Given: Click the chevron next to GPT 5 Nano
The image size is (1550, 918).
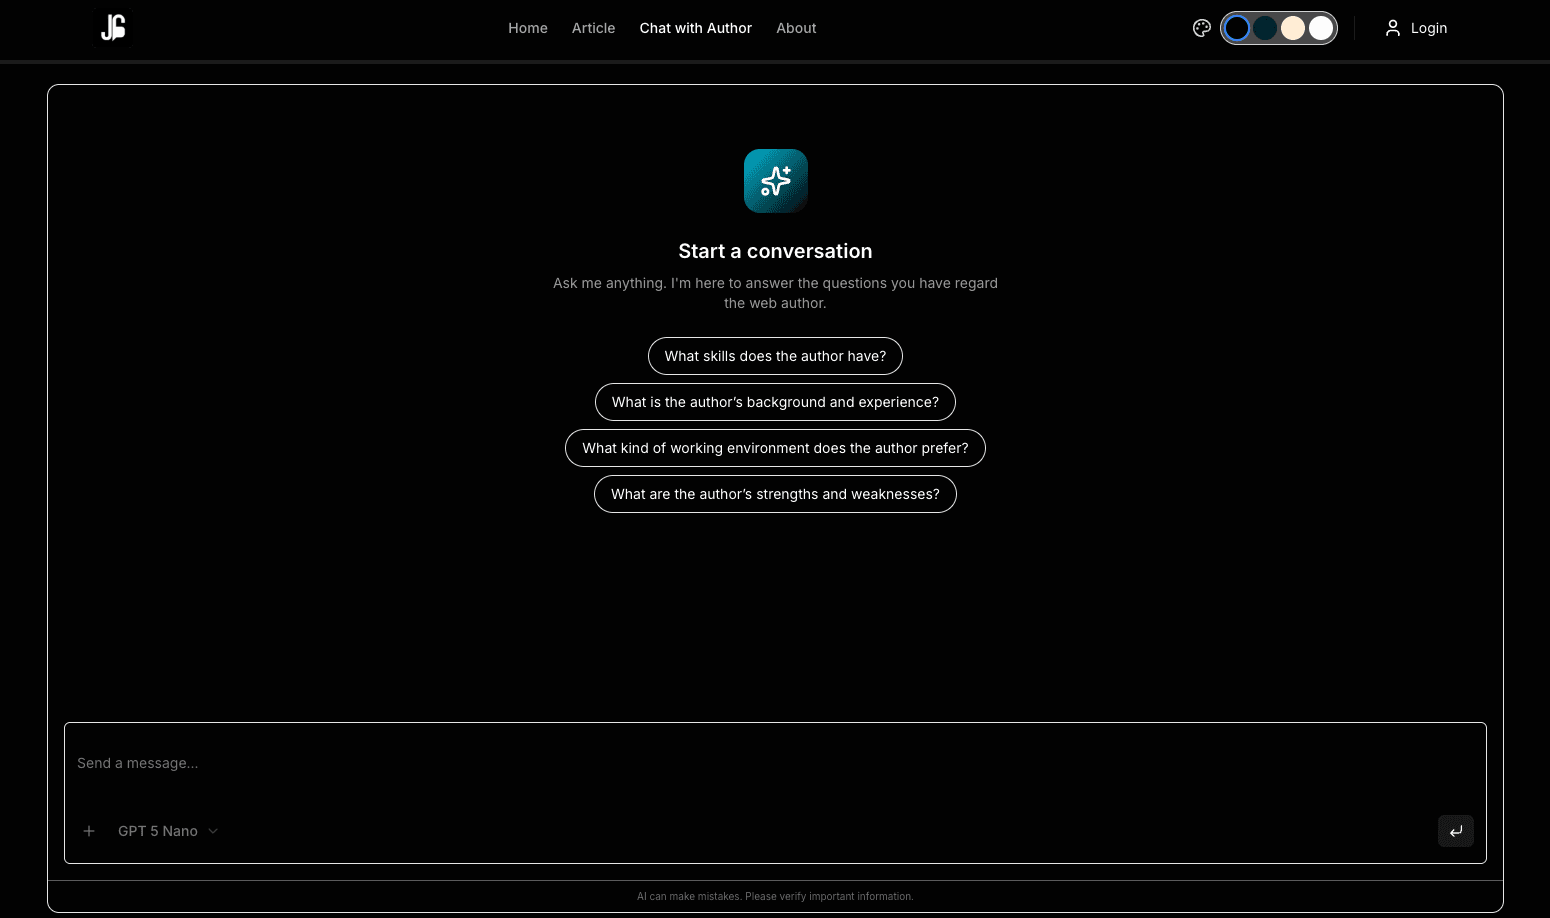Looking at the screenshot, I should pyautogui.click(x=213, y=831).
